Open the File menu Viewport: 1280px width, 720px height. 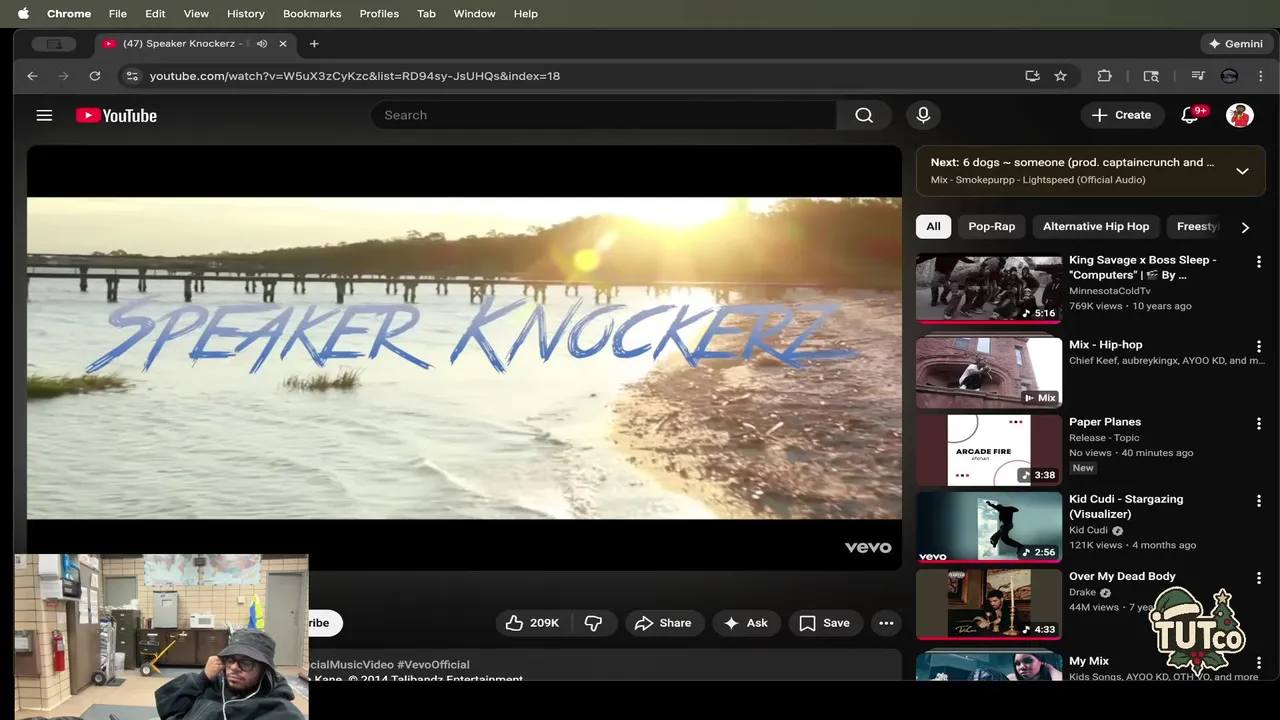pyautogui.click(x=118, y=13)
